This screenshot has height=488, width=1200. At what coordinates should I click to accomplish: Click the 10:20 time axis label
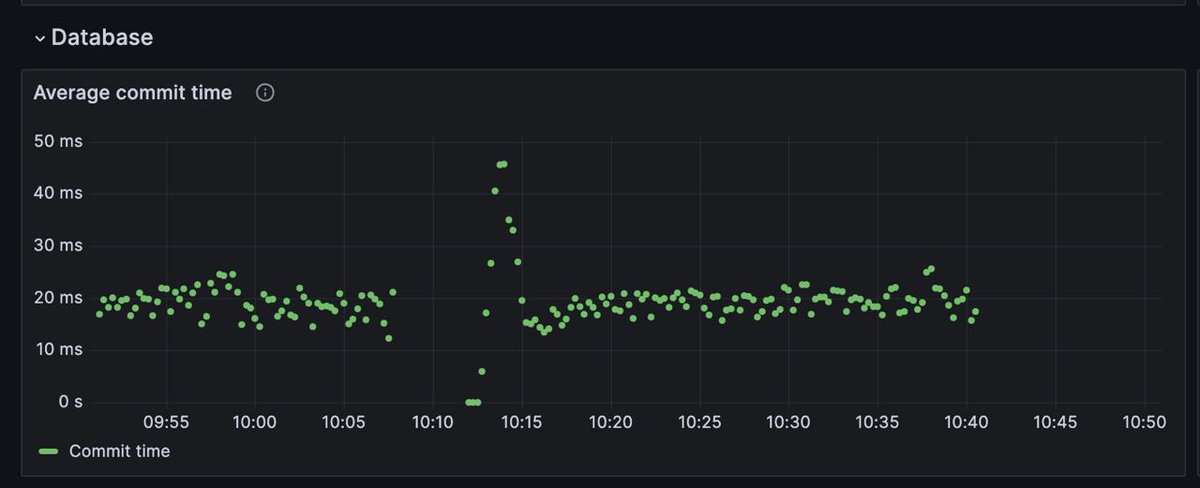[611, 422]
